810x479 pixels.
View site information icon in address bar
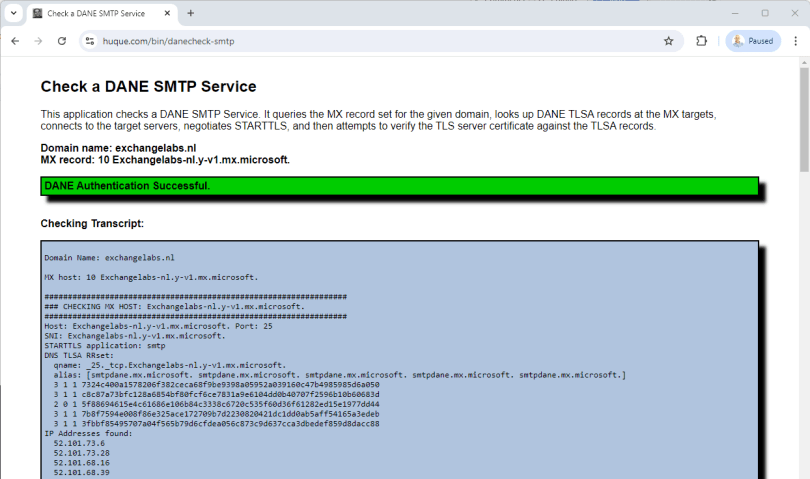coord(90,41)
